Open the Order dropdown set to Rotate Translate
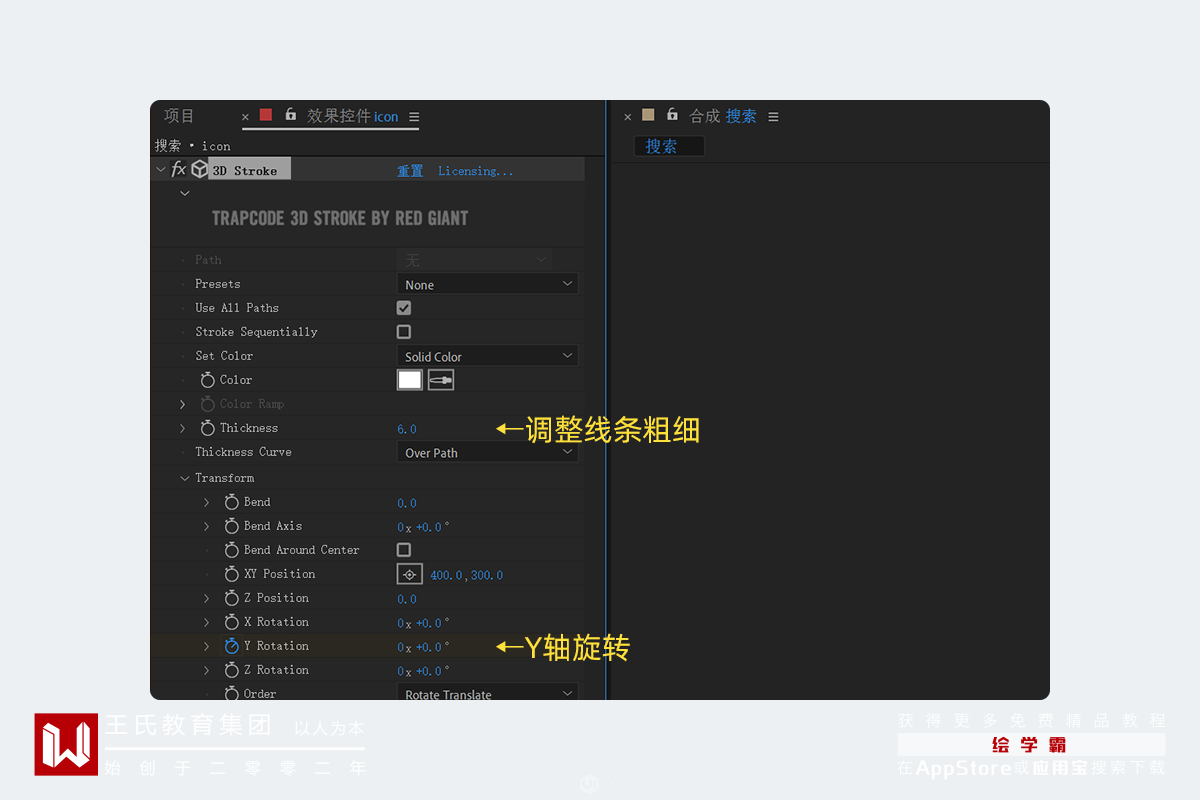Screen dimensions: 1200x800 point(488,692)
